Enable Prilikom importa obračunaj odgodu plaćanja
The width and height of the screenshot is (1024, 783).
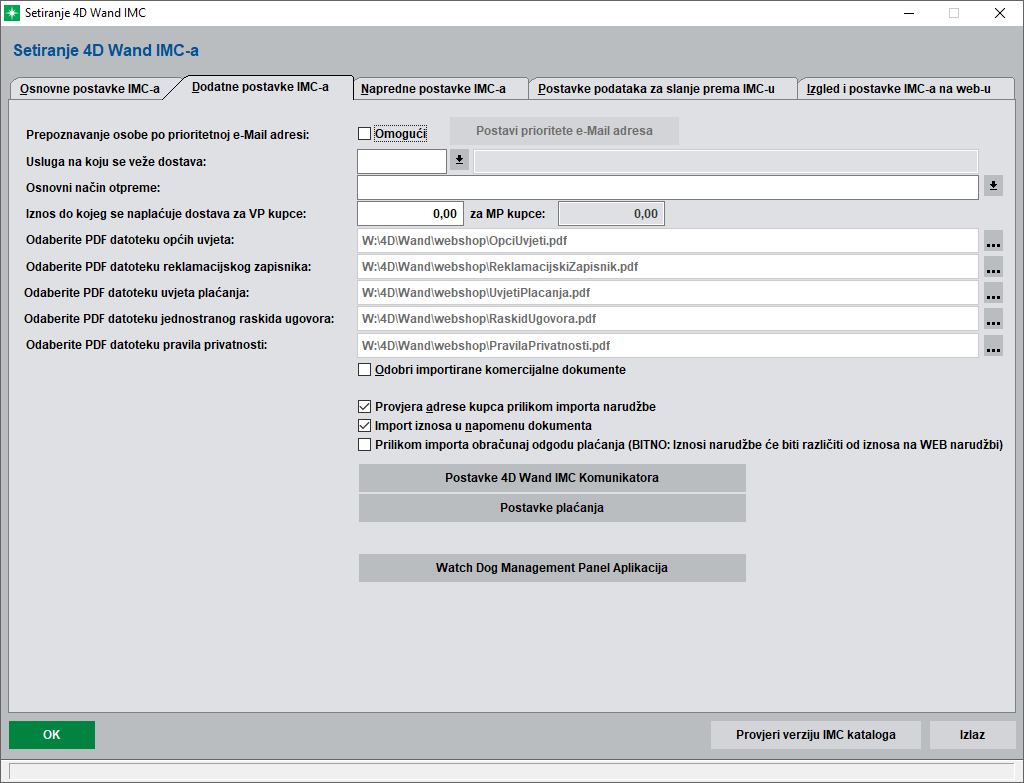click(x=364, y=445)
